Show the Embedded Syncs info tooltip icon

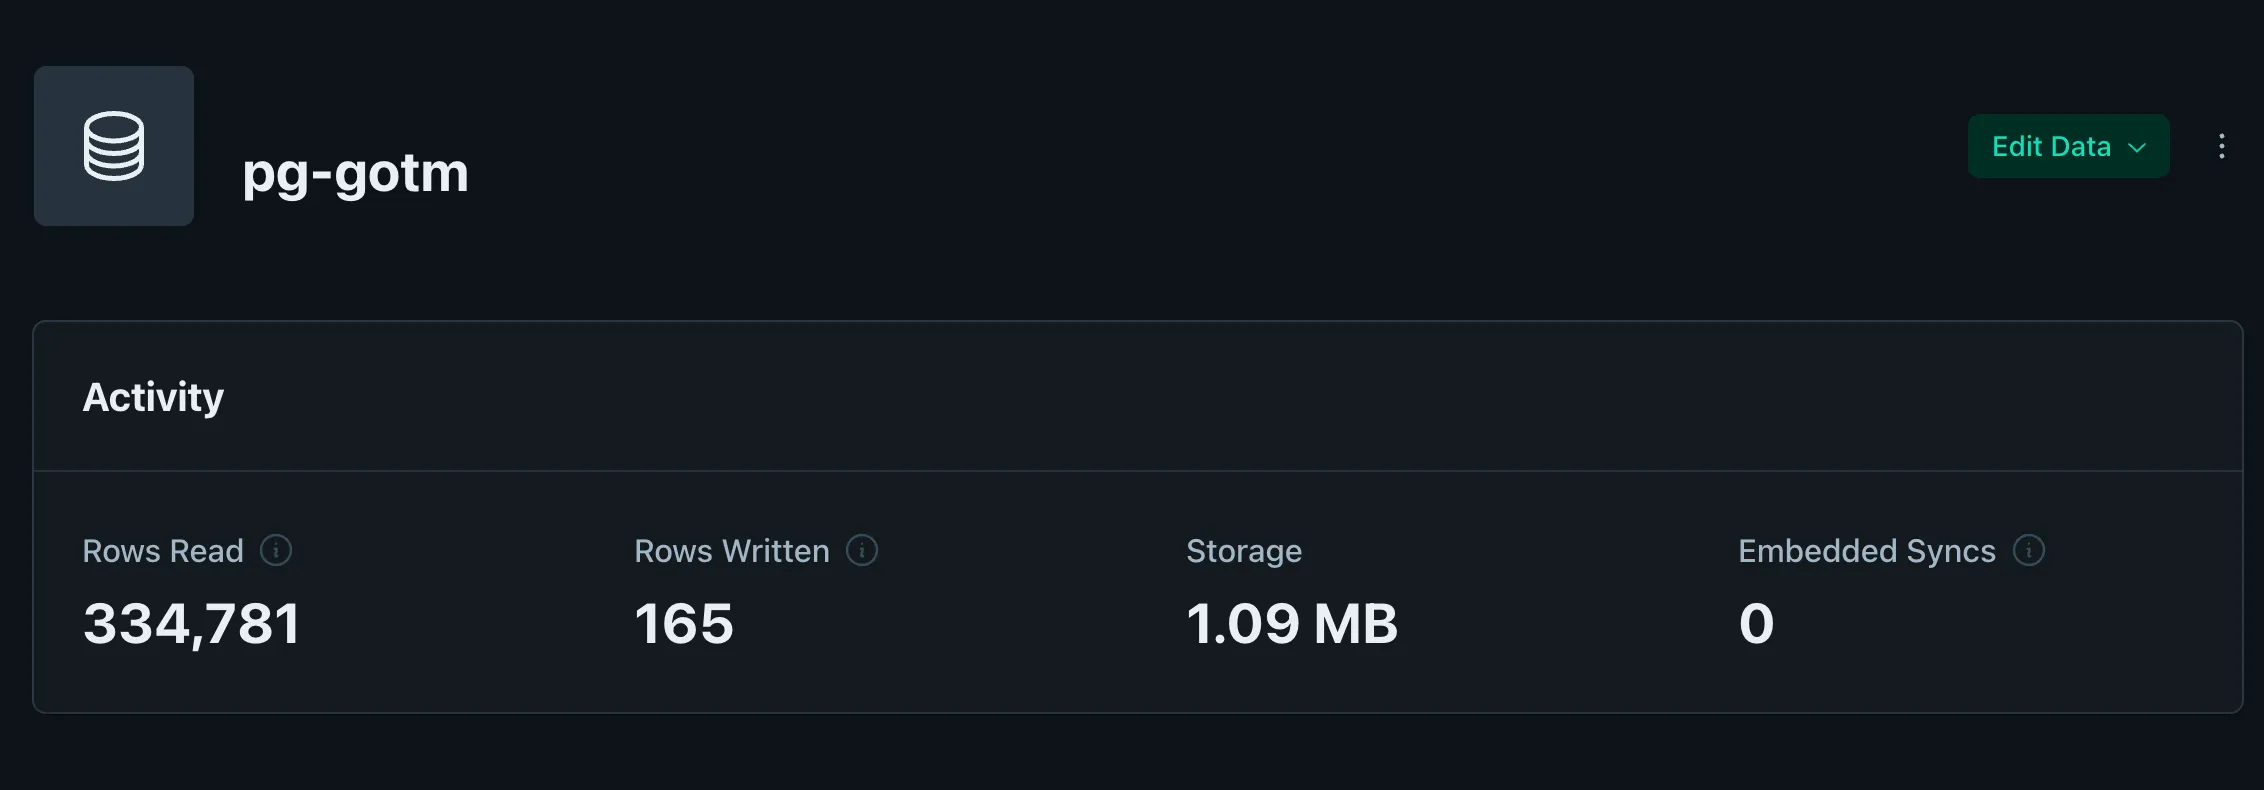point(2029,550)
